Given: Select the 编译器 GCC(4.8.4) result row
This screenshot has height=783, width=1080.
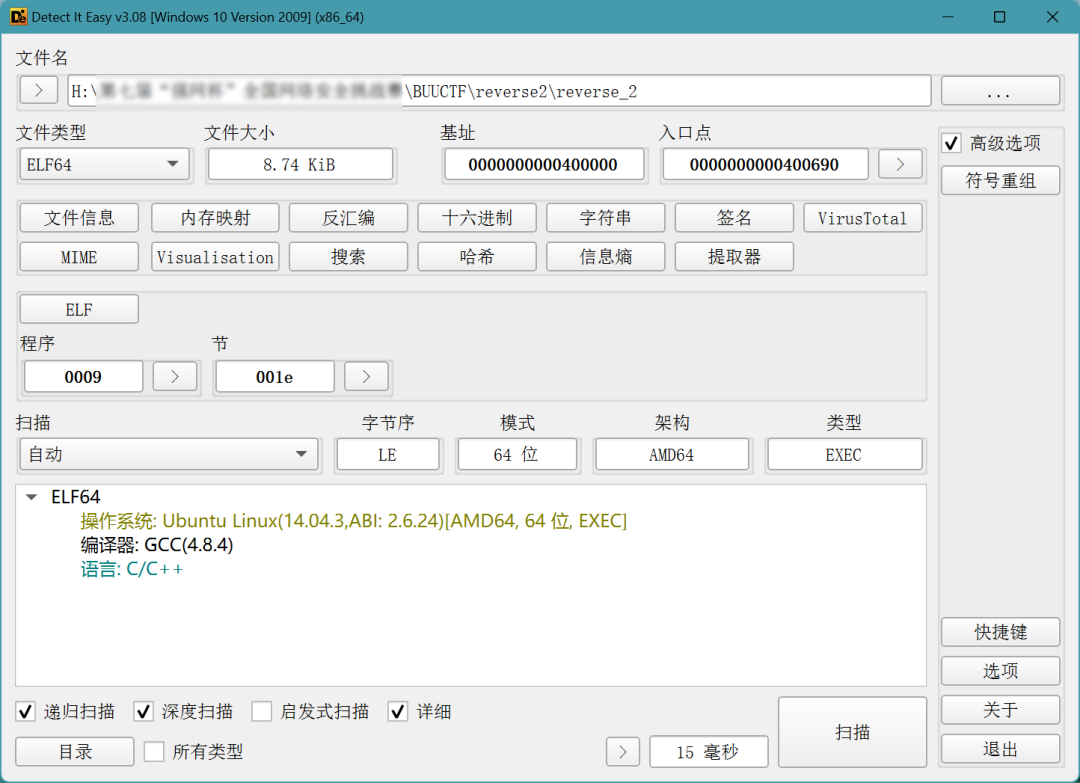Looking at the screenshot, I should pyautogui.click(x=156, y=545).
